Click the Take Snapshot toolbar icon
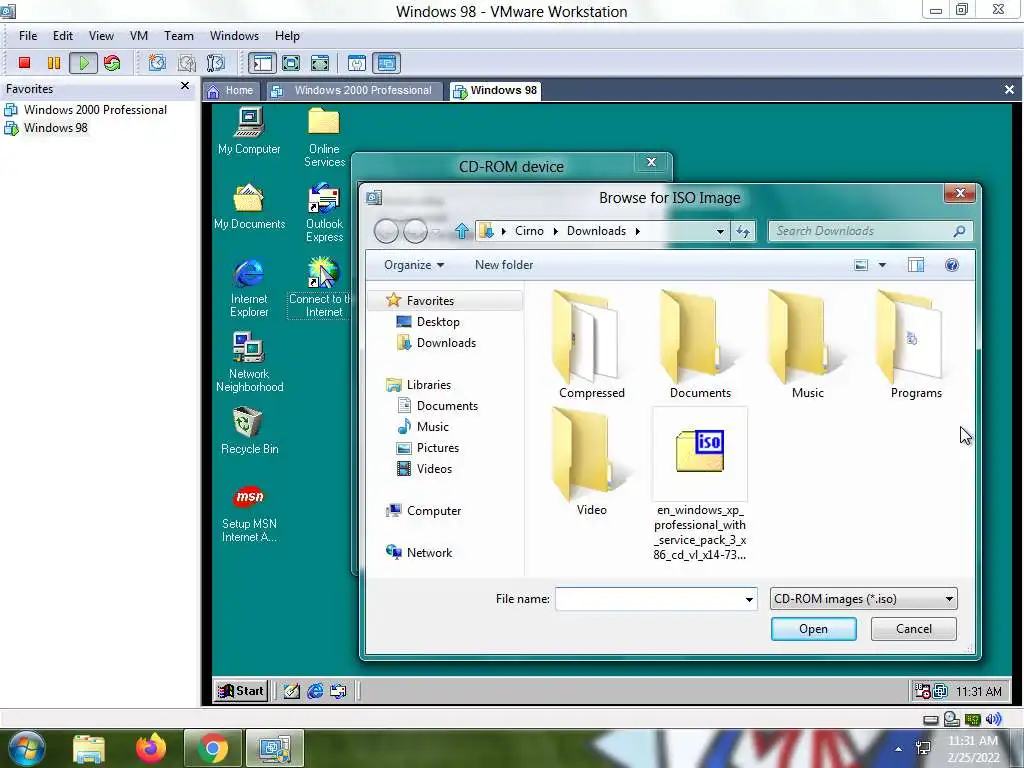This screenshot has width=1024, height=768. point(157,63)
